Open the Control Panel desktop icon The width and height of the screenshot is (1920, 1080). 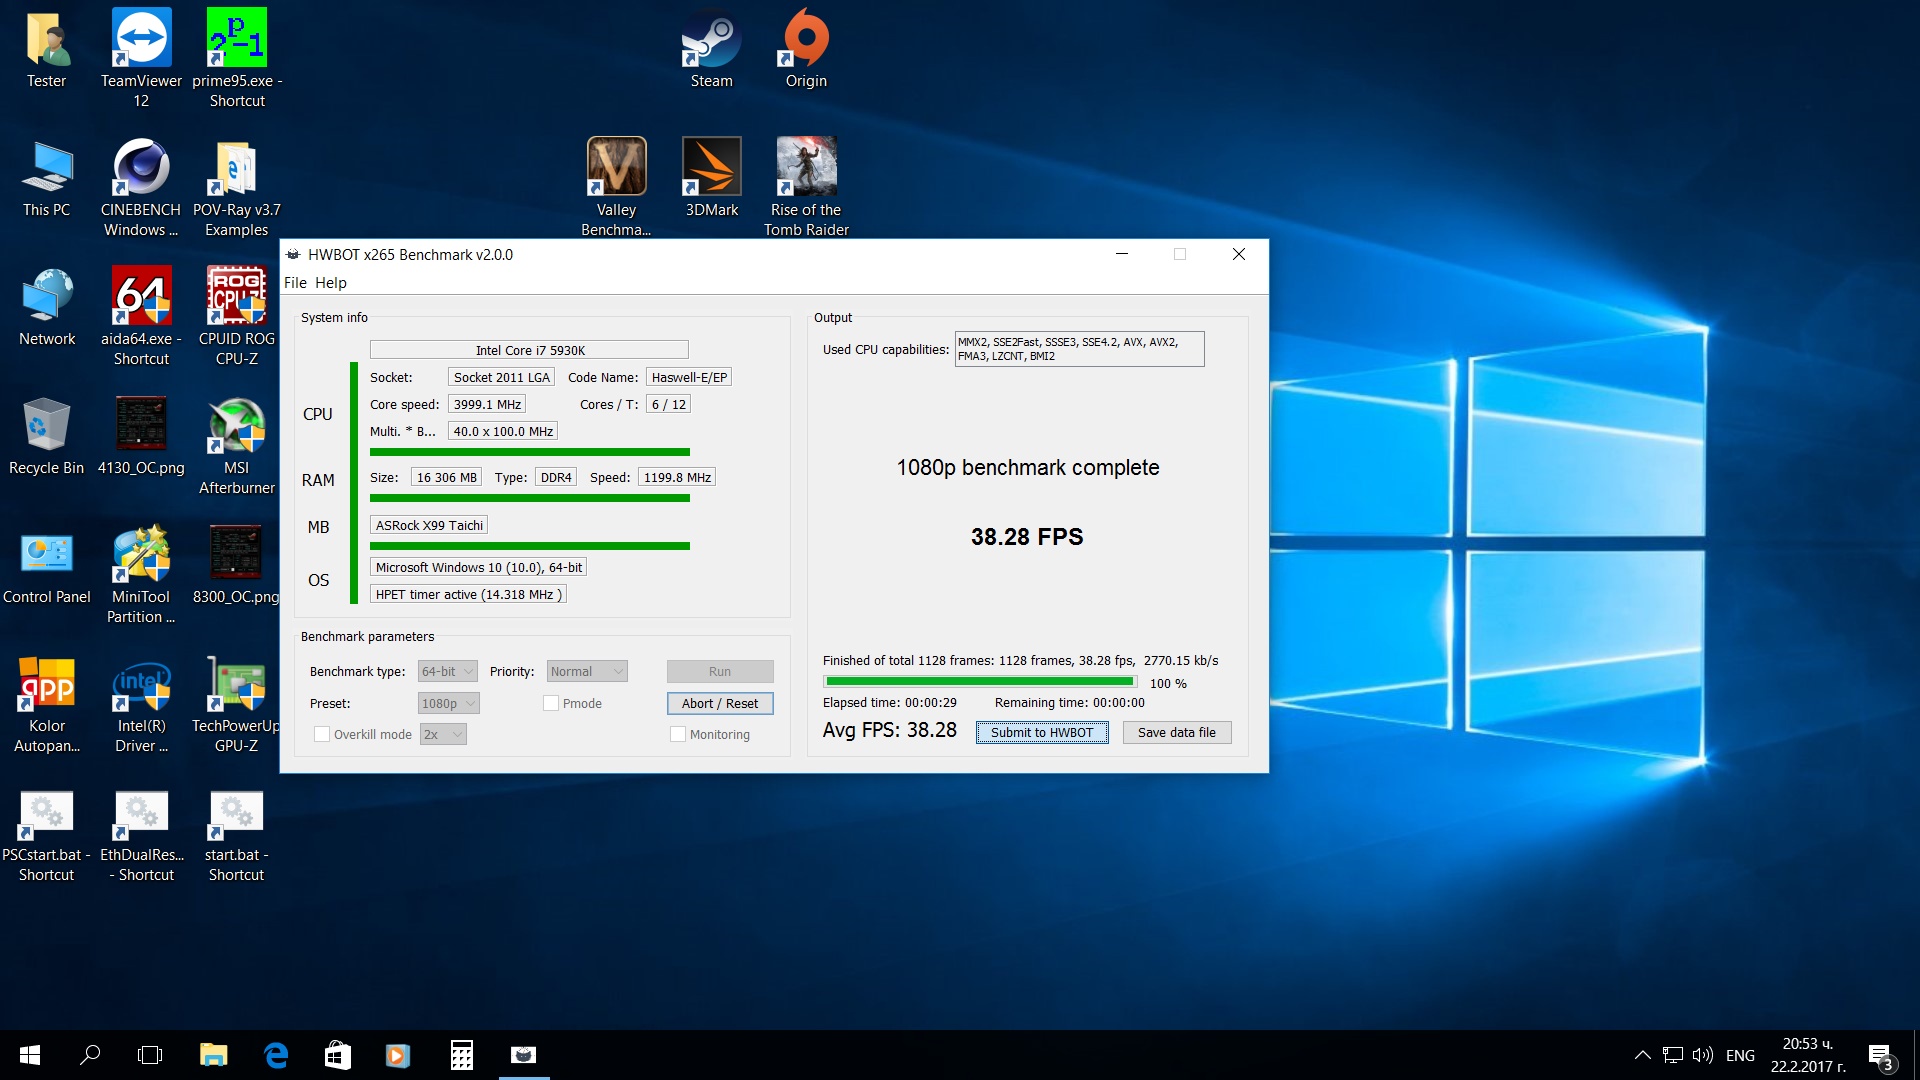click(46, 566)
